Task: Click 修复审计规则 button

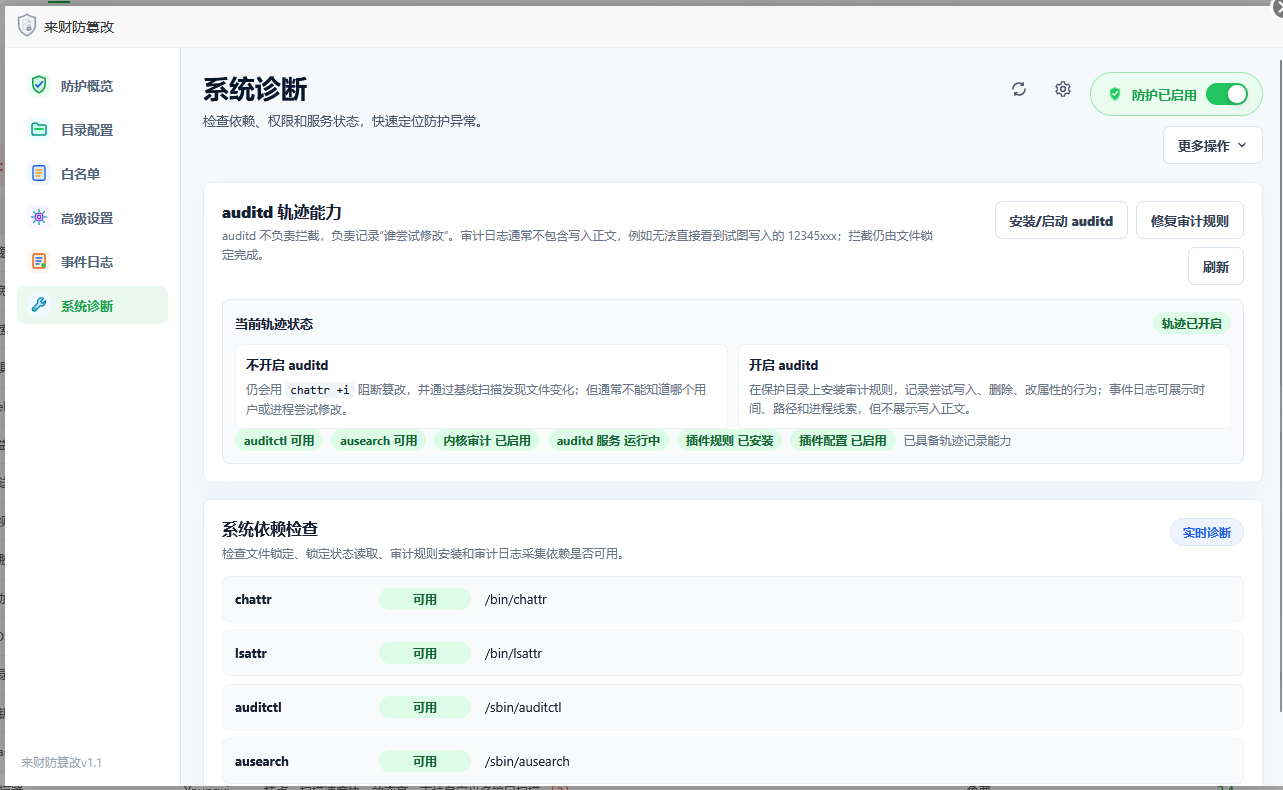Action: pyautogui.click(x=1189, y=220)
